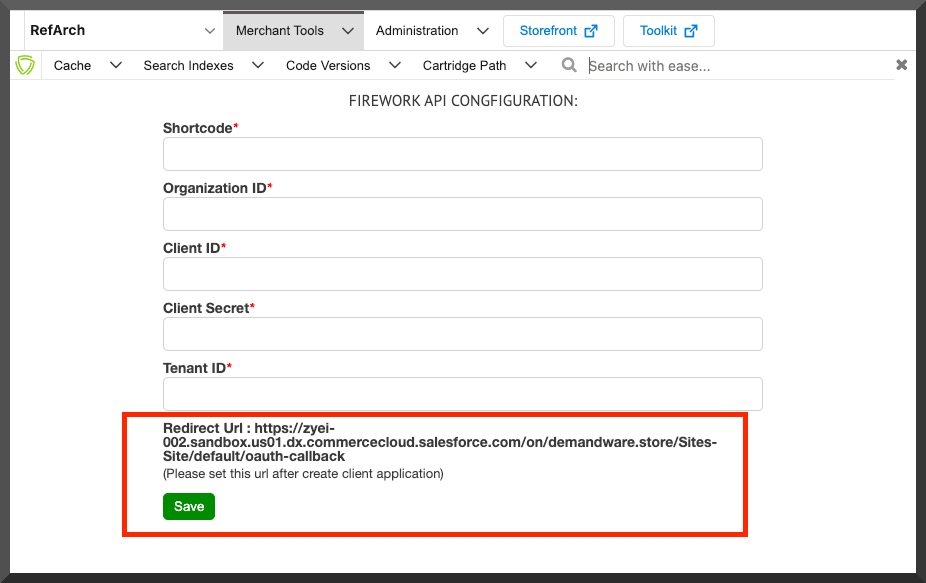Click the 'Please set this url' note
The width and height of the screenshot is (926, 583).
tap(303, 474)
